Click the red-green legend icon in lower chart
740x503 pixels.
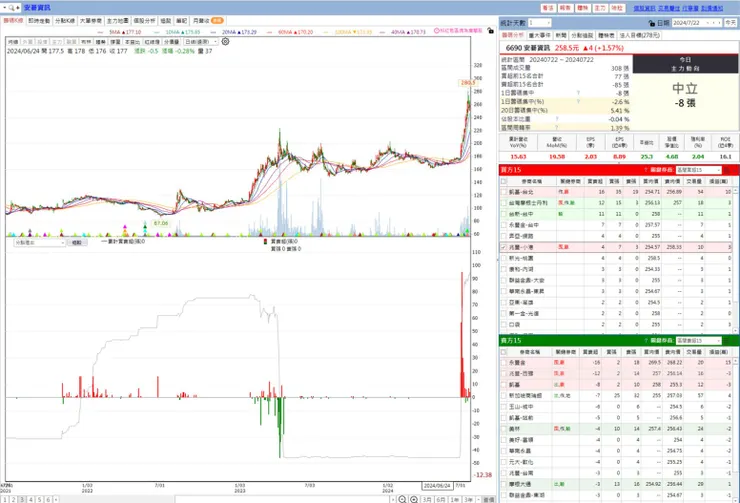tap(265, 242)
